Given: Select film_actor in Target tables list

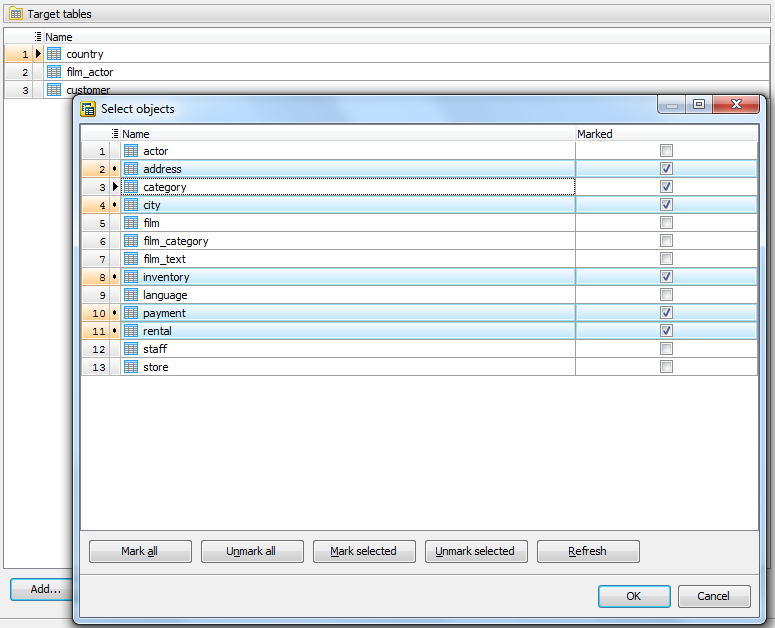Looking at the screenshot, I should click(89, 72).
